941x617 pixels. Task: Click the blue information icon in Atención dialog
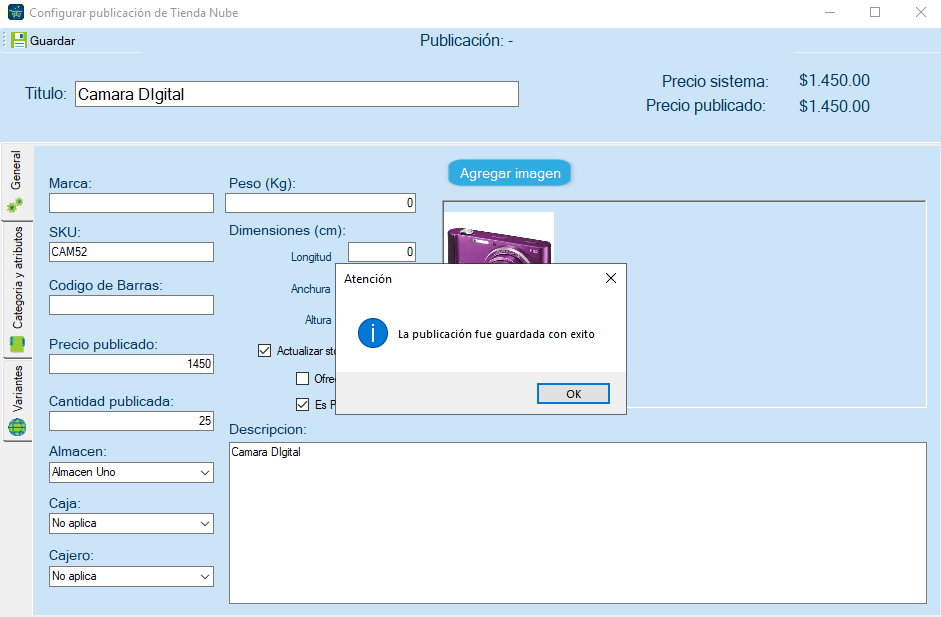[373, 333]
